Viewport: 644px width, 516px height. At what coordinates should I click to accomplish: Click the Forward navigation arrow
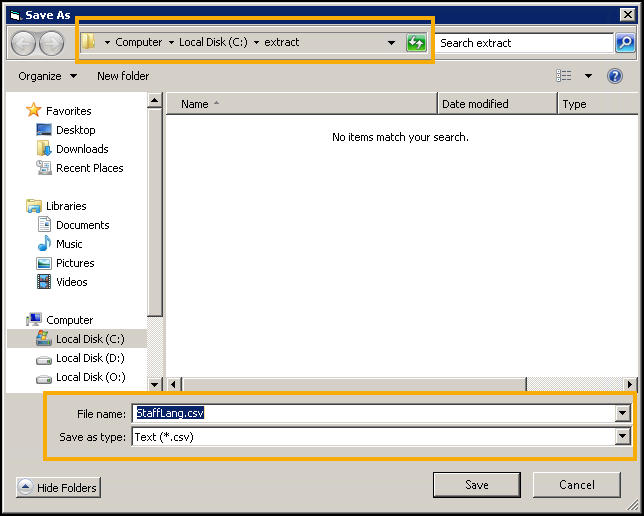pyautogui.click(x=51, y=43)
